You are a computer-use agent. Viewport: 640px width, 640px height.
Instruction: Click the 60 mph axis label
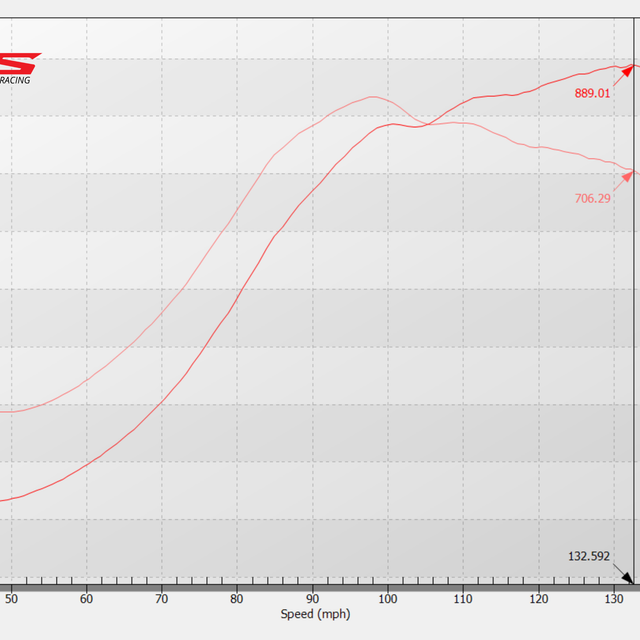click(x=87, y=599)
